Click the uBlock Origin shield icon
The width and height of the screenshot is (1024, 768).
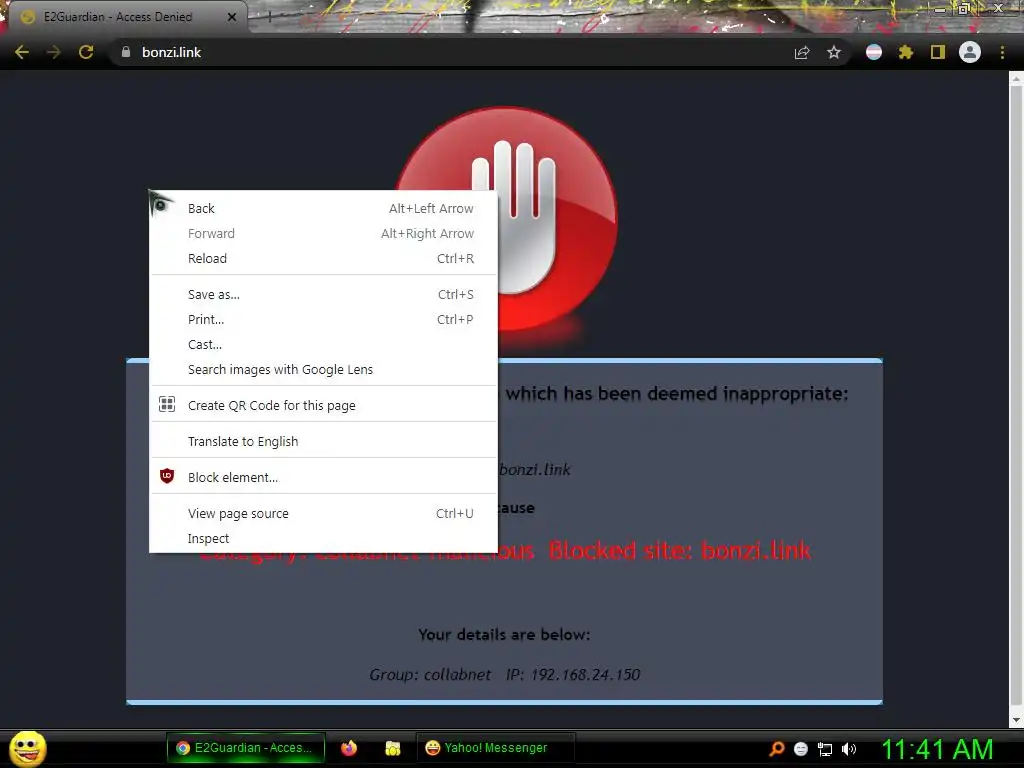coord(167,476)
